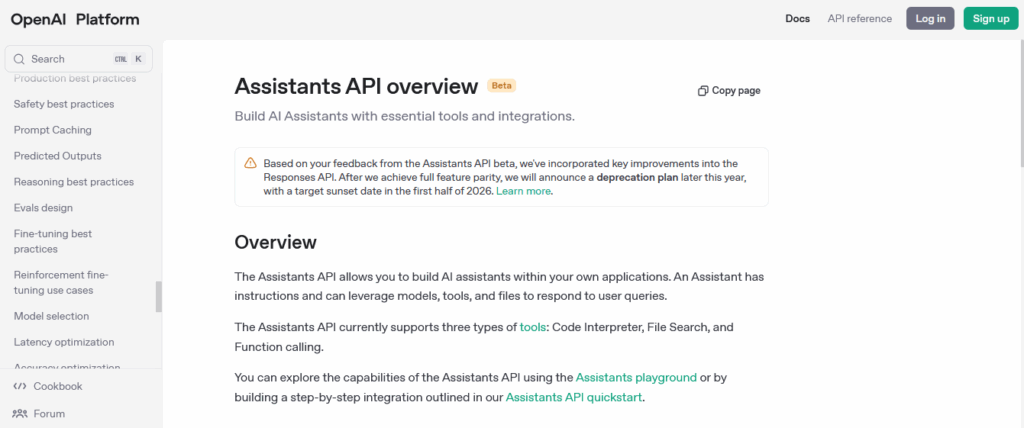The image size is (1024, 428).
Task: Open Reasoning best practices in sidebar
Action: (x=74, y=182)
